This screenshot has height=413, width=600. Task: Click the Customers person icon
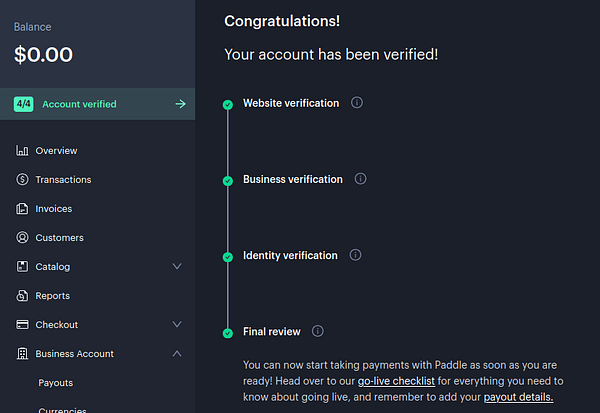click(x=22, y=238)
